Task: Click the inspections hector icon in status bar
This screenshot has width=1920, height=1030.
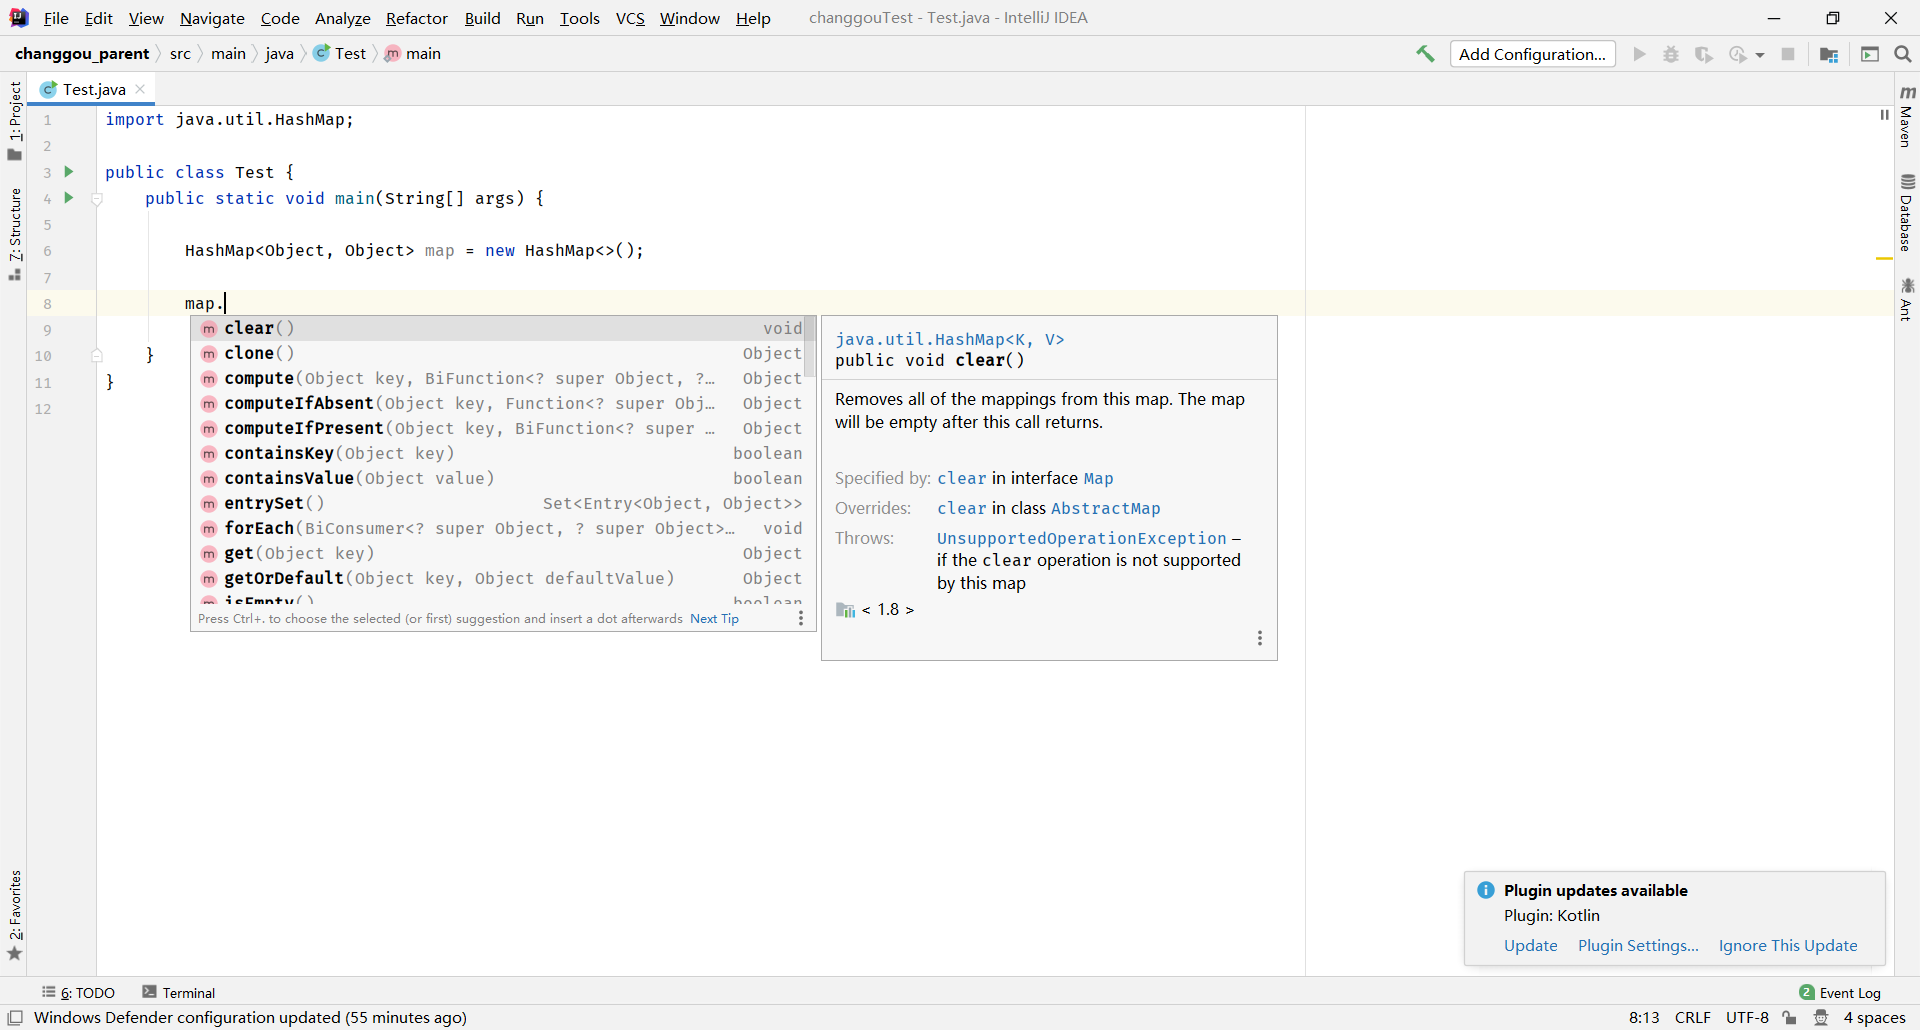Action: [x=1821, y=1018]
